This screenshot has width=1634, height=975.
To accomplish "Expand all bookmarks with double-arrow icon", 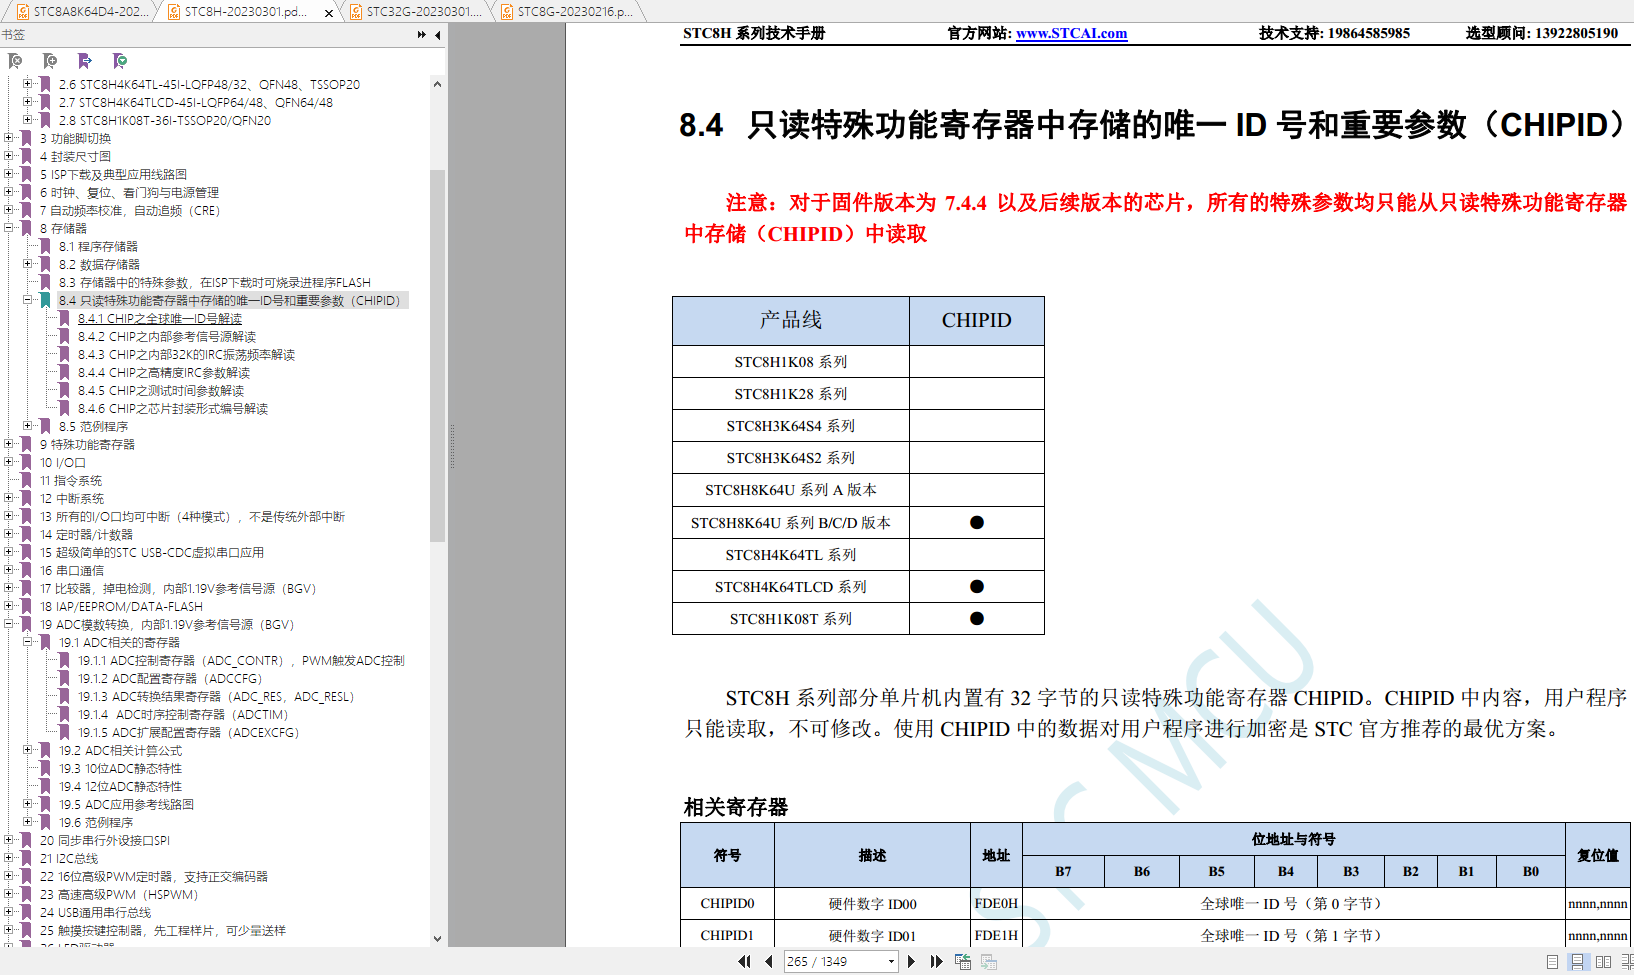I will pyautogui.click(x=421, y=35).
